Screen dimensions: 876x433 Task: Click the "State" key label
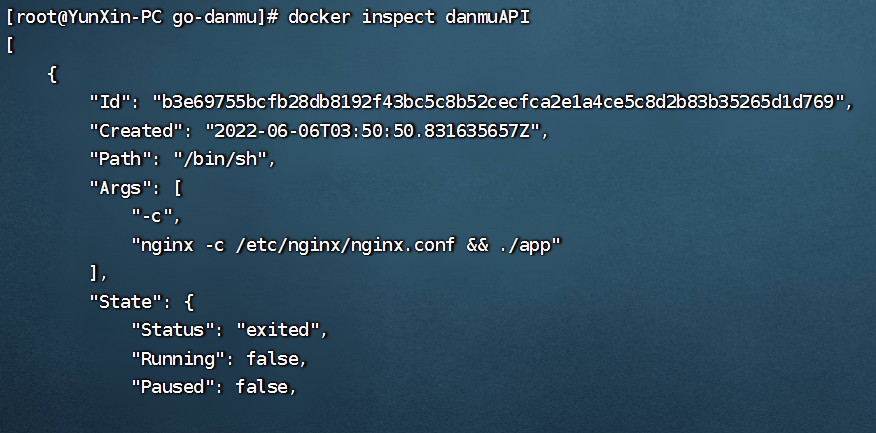tap(126, 301)
